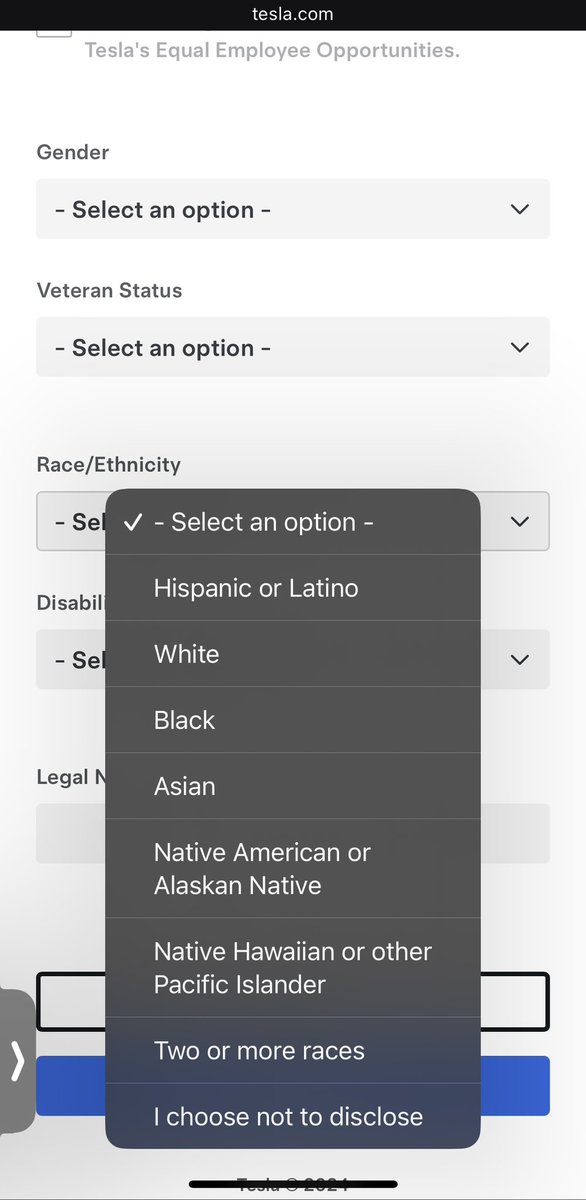Open the Gender dropdown

(x=293, y=209)
